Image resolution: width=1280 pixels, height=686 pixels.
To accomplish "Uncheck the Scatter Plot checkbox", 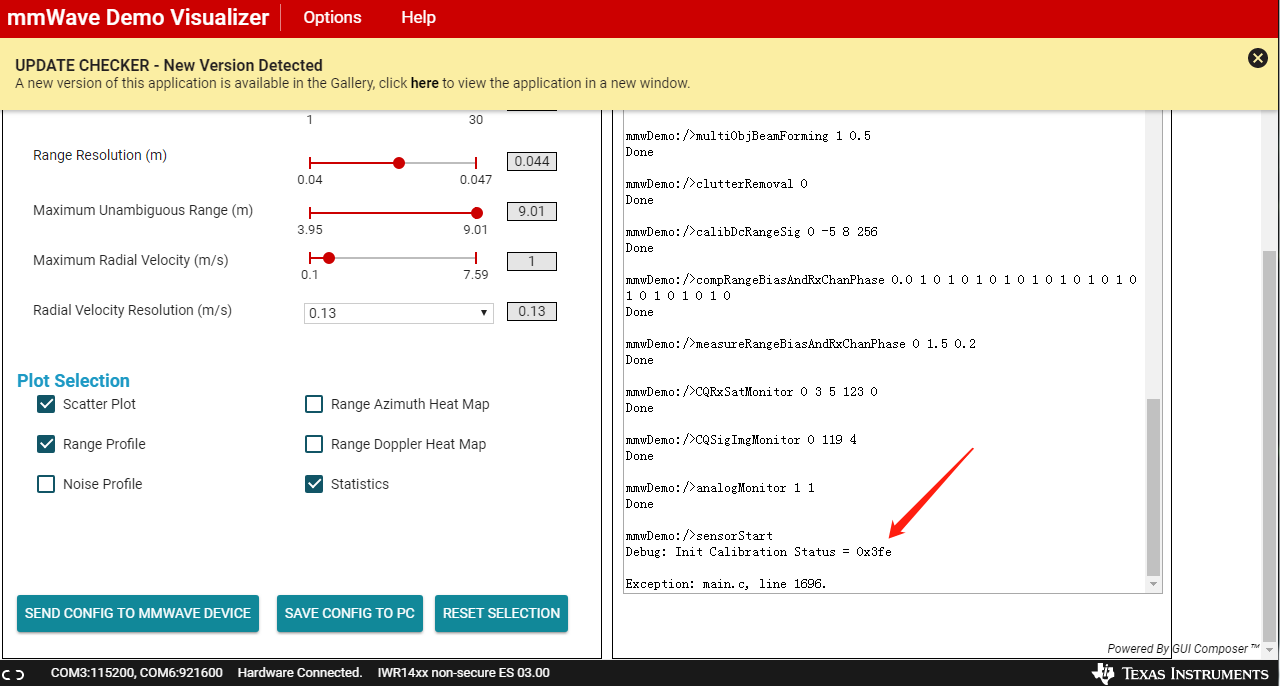I will click(x=46, y=404).
